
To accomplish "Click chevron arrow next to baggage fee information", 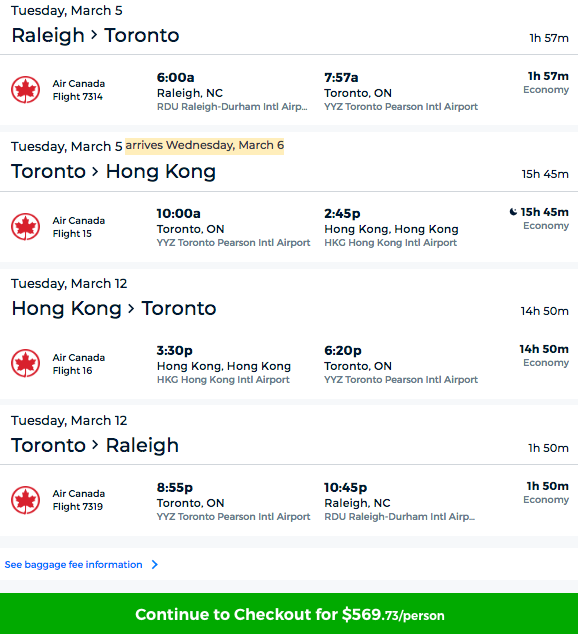I will click(x=155, y=564).
